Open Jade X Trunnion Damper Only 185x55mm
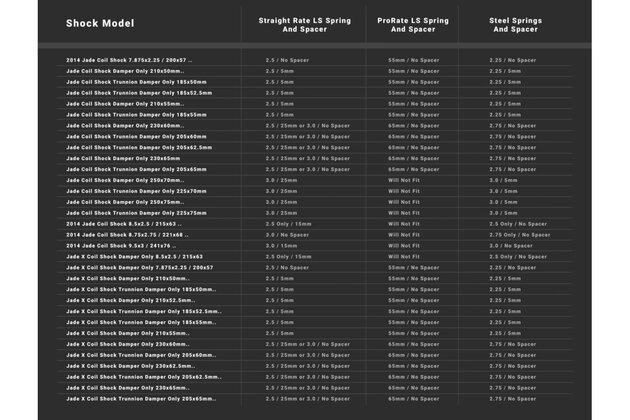The image size is (630, 420). 141,322
